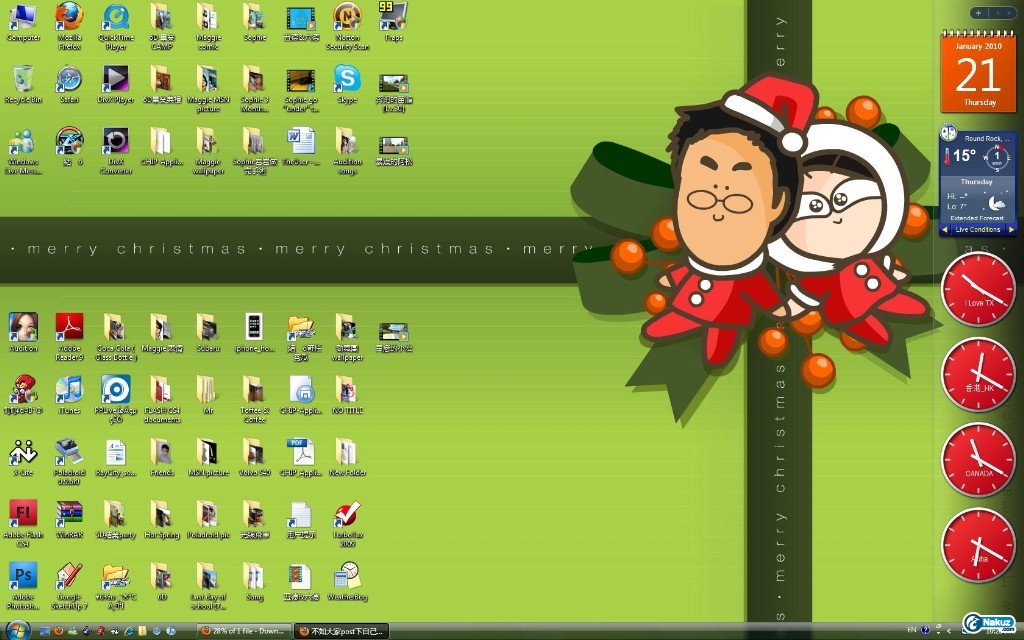Open the Recycle Bin
The image size is (1024, 640).
(23, 80)
